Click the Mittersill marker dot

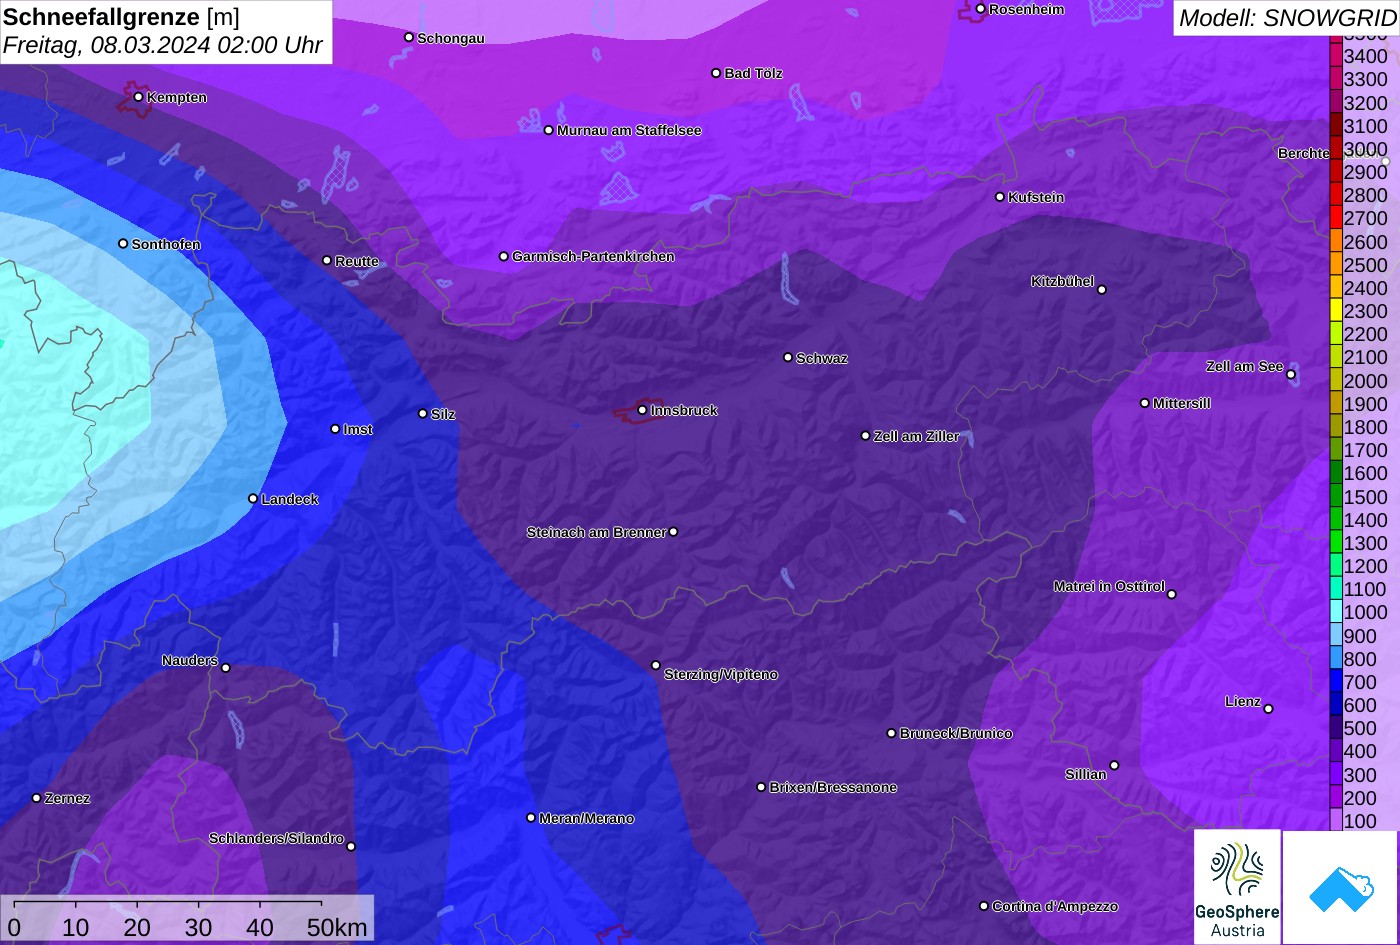[x=1145, y=403]
